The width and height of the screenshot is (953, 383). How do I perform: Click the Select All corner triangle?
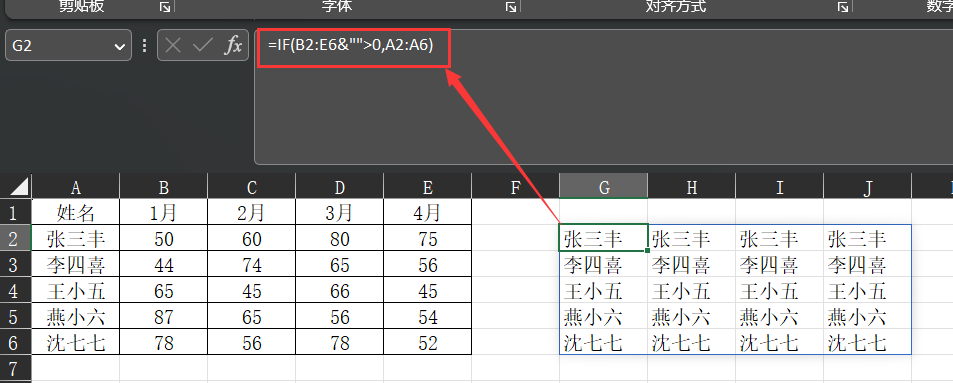[x=20, y=186]
